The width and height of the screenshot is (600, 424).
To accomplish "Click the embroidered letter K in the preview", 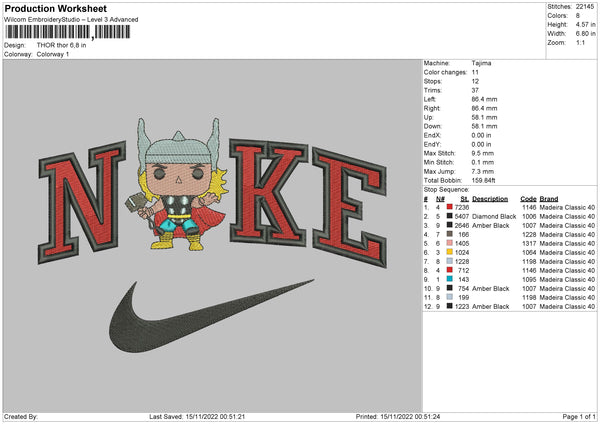I will pyautogui.click(x=268, y=192).
